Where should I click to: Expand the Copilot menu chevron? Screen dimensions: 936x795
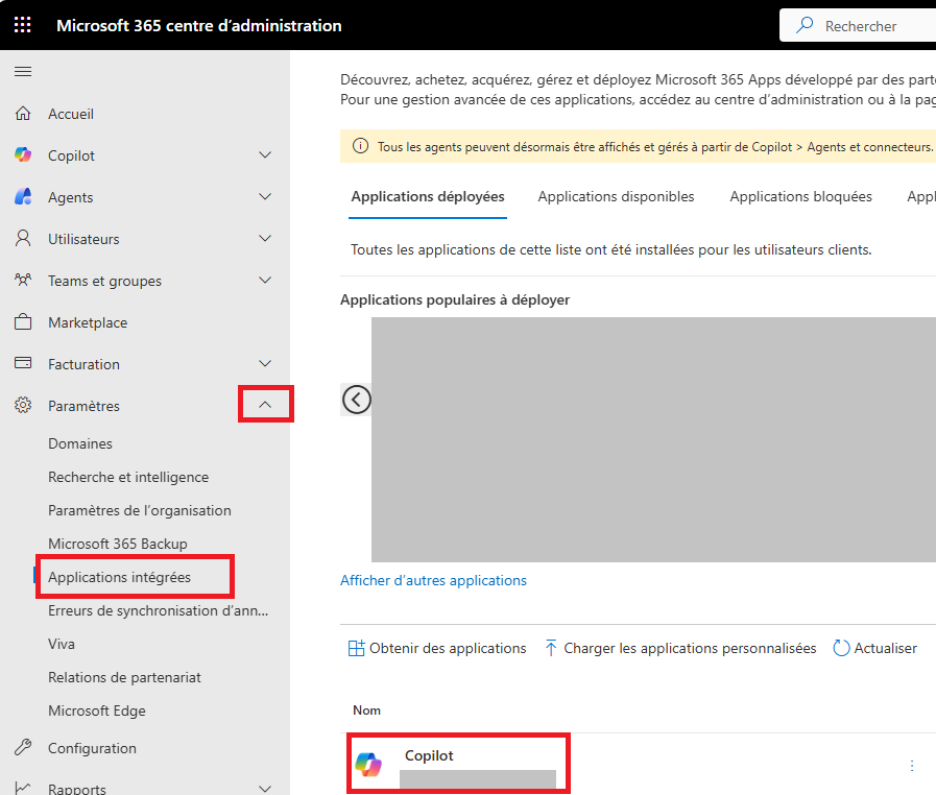265,155
